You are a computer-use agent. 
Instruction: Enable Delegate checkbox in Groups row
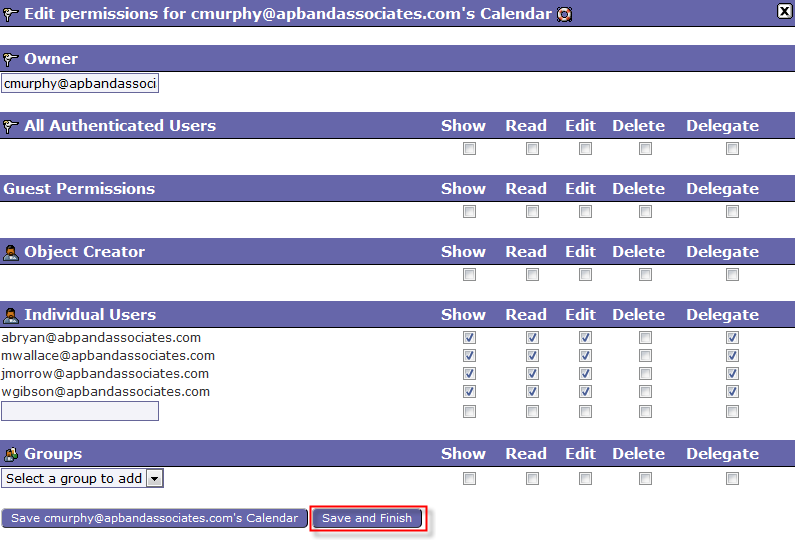pyautogui.click(x=732, y=479)
